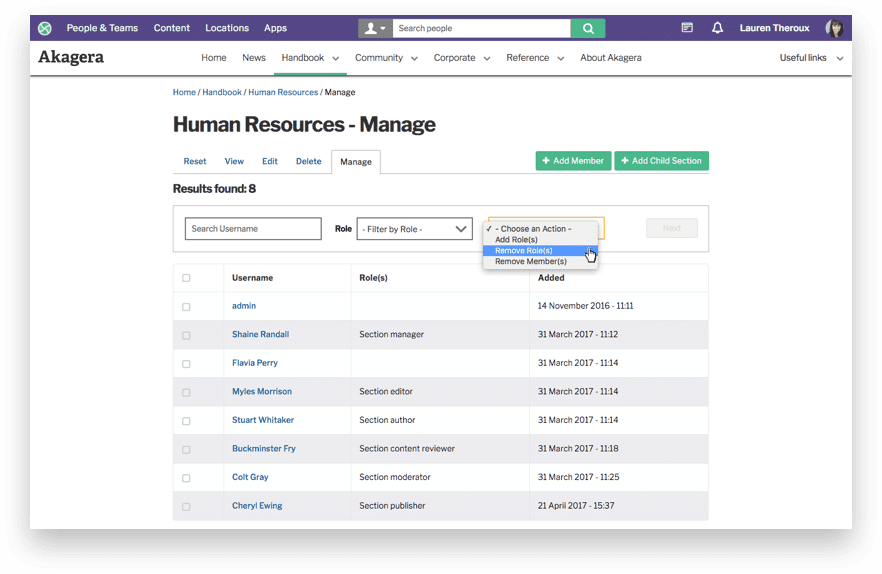Open the notifications bell icon
Screen dimensions: 882x574
click(717, 28)
